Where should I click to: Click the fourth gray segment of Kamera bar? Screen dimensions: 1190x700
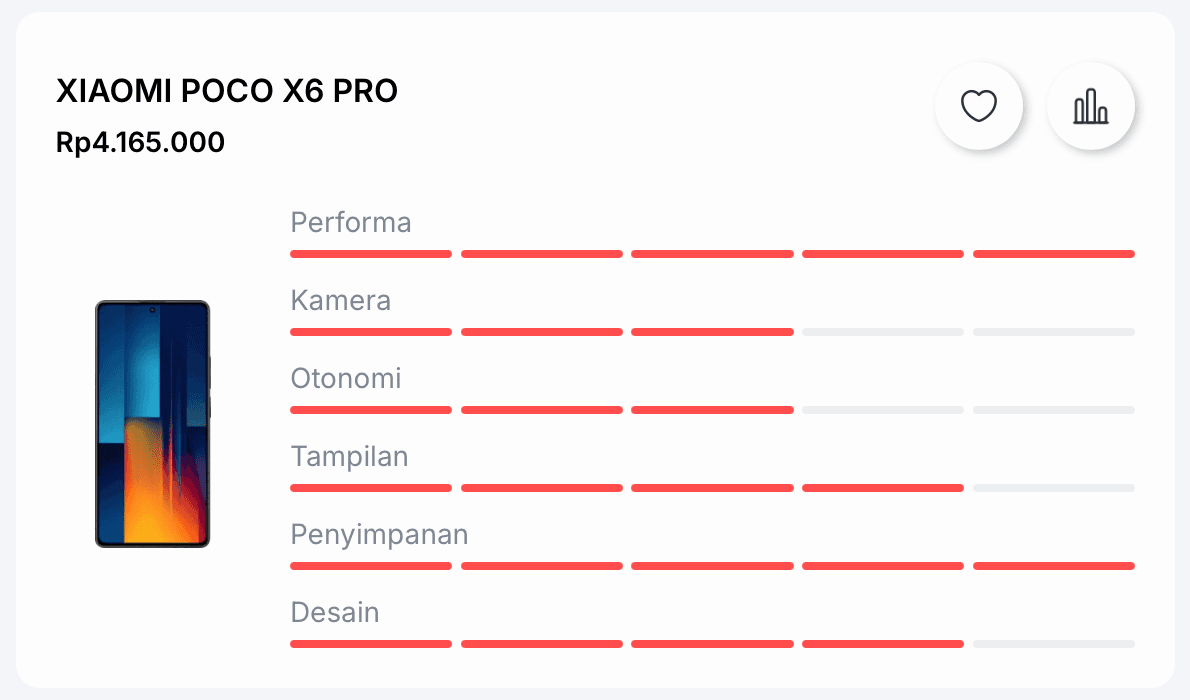(883, 332)
